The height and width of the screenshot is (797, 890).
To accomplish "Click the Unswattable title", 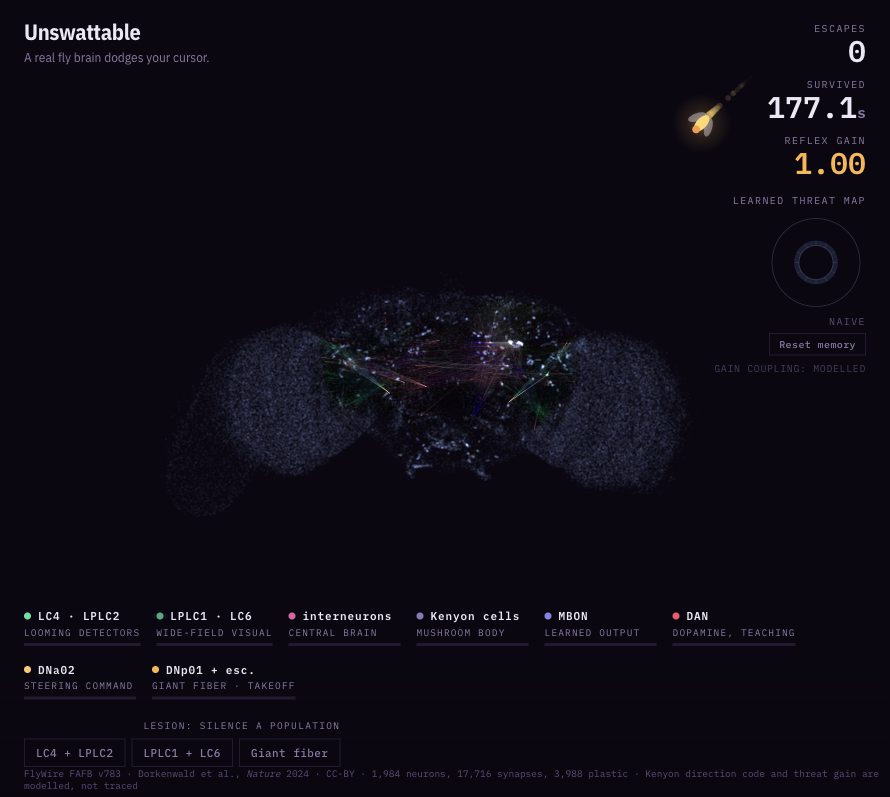I will [x=82, y=32].
